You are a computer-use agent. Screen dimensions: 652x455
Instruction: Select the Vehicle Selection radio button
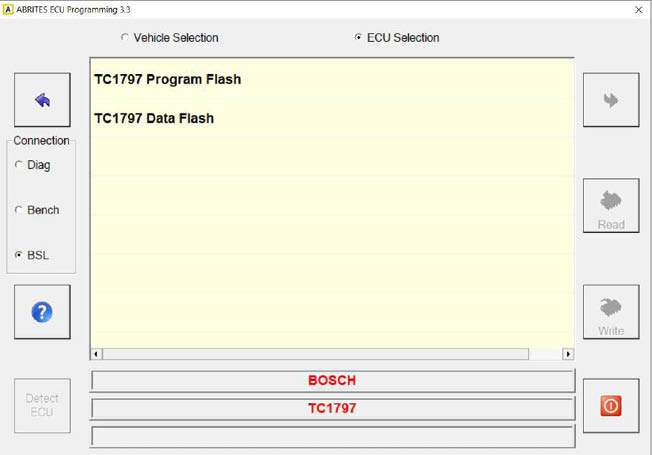click(125, 38)
